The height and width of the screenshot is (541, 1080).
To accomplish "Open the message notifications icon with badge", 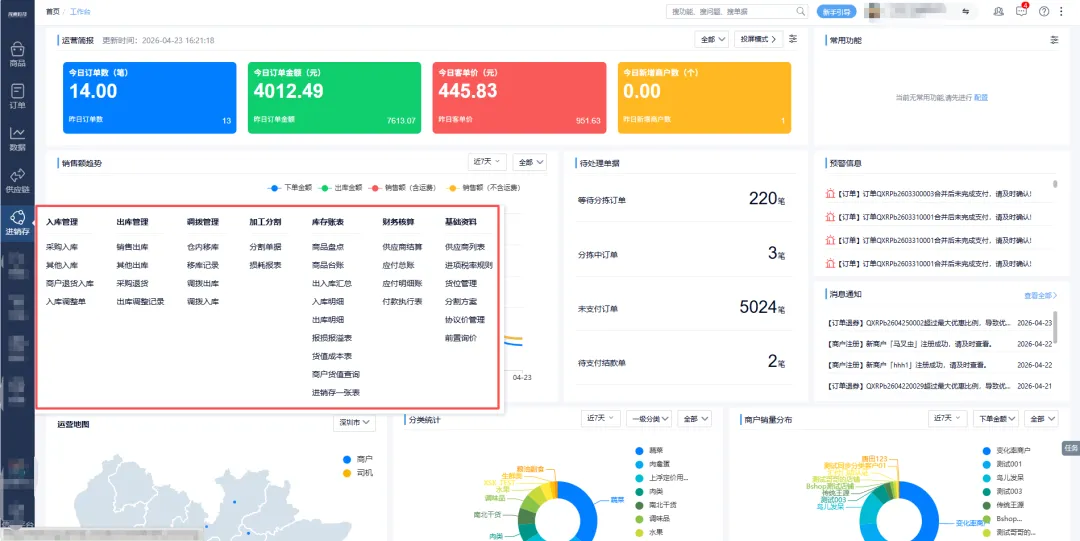I will [x=1022, y=11].
